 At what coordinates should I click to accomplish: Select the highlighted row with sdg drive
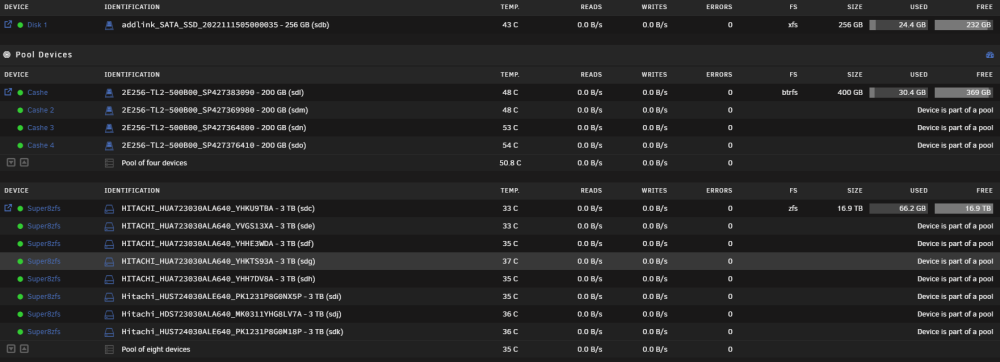(x=500, y=261)
